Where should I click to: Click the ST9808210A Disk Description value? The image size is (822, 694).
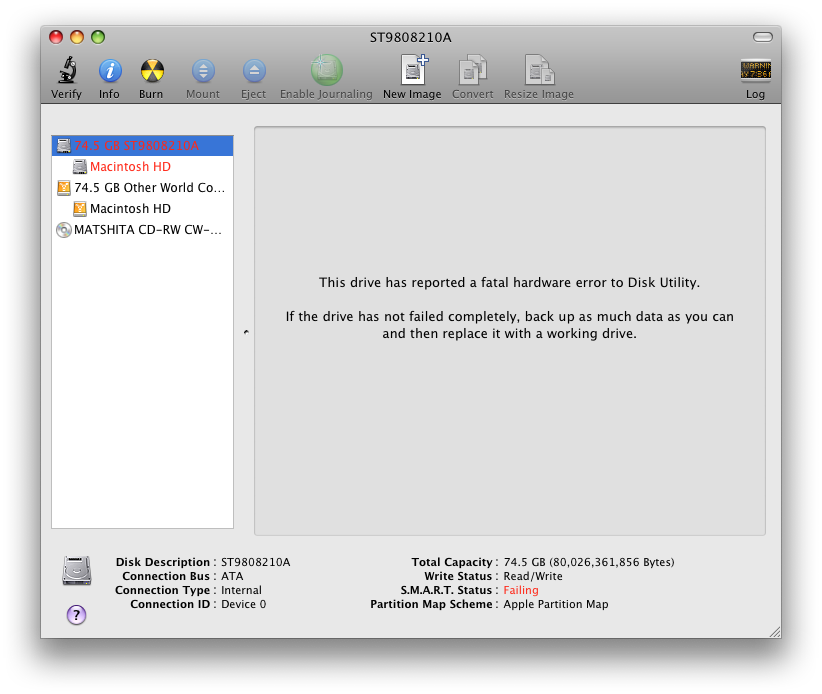255,562
